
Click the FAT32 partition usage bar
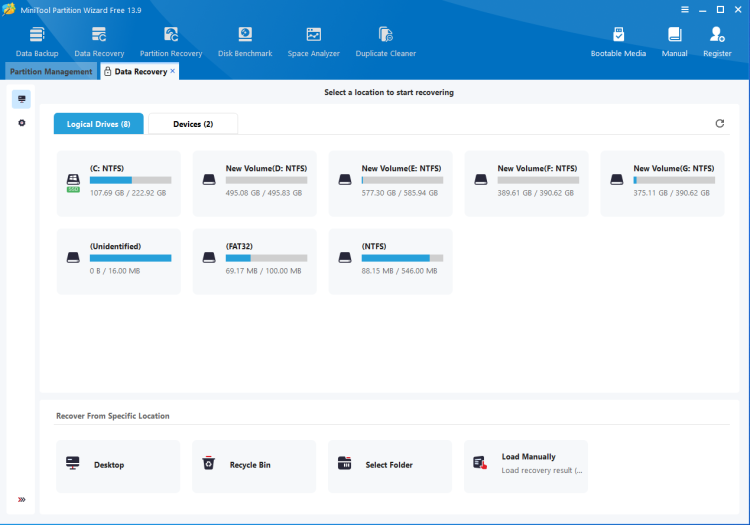click(x=266, y=258)
